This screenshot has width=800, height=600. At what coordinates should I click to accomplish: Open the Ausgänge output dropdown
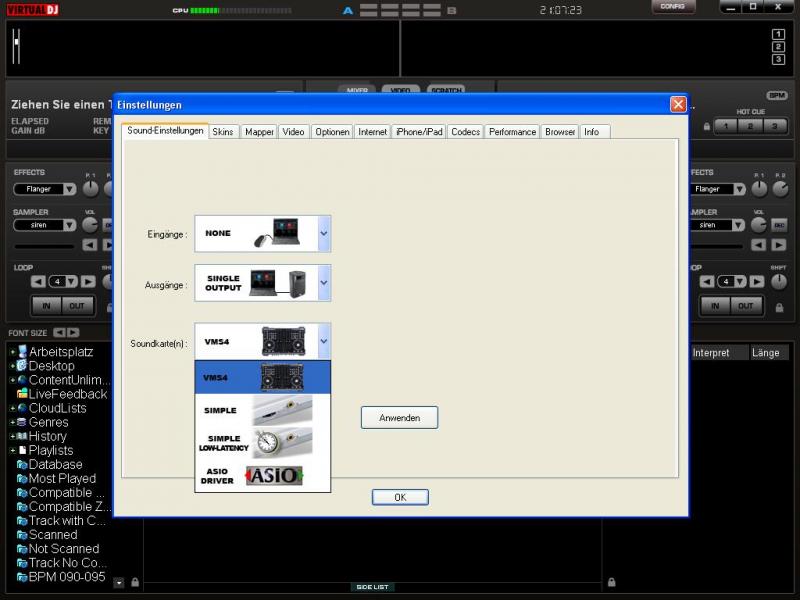tap(323, 283)
